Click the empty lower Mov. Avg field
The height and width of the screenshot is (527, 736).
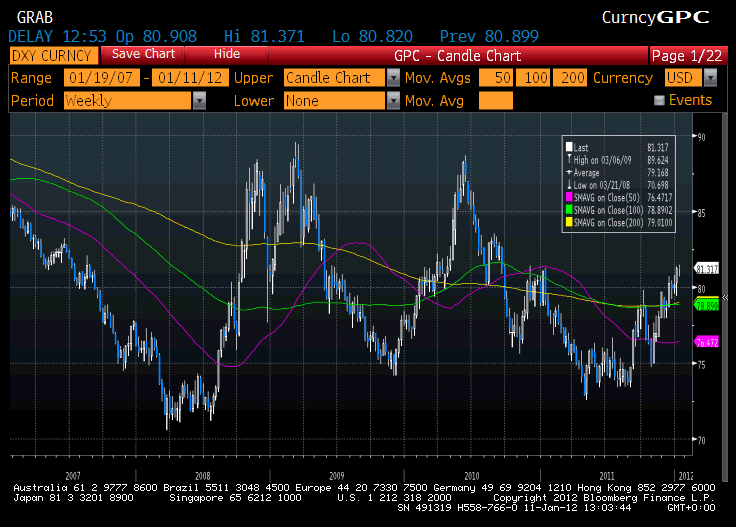(x=496, y=100)
